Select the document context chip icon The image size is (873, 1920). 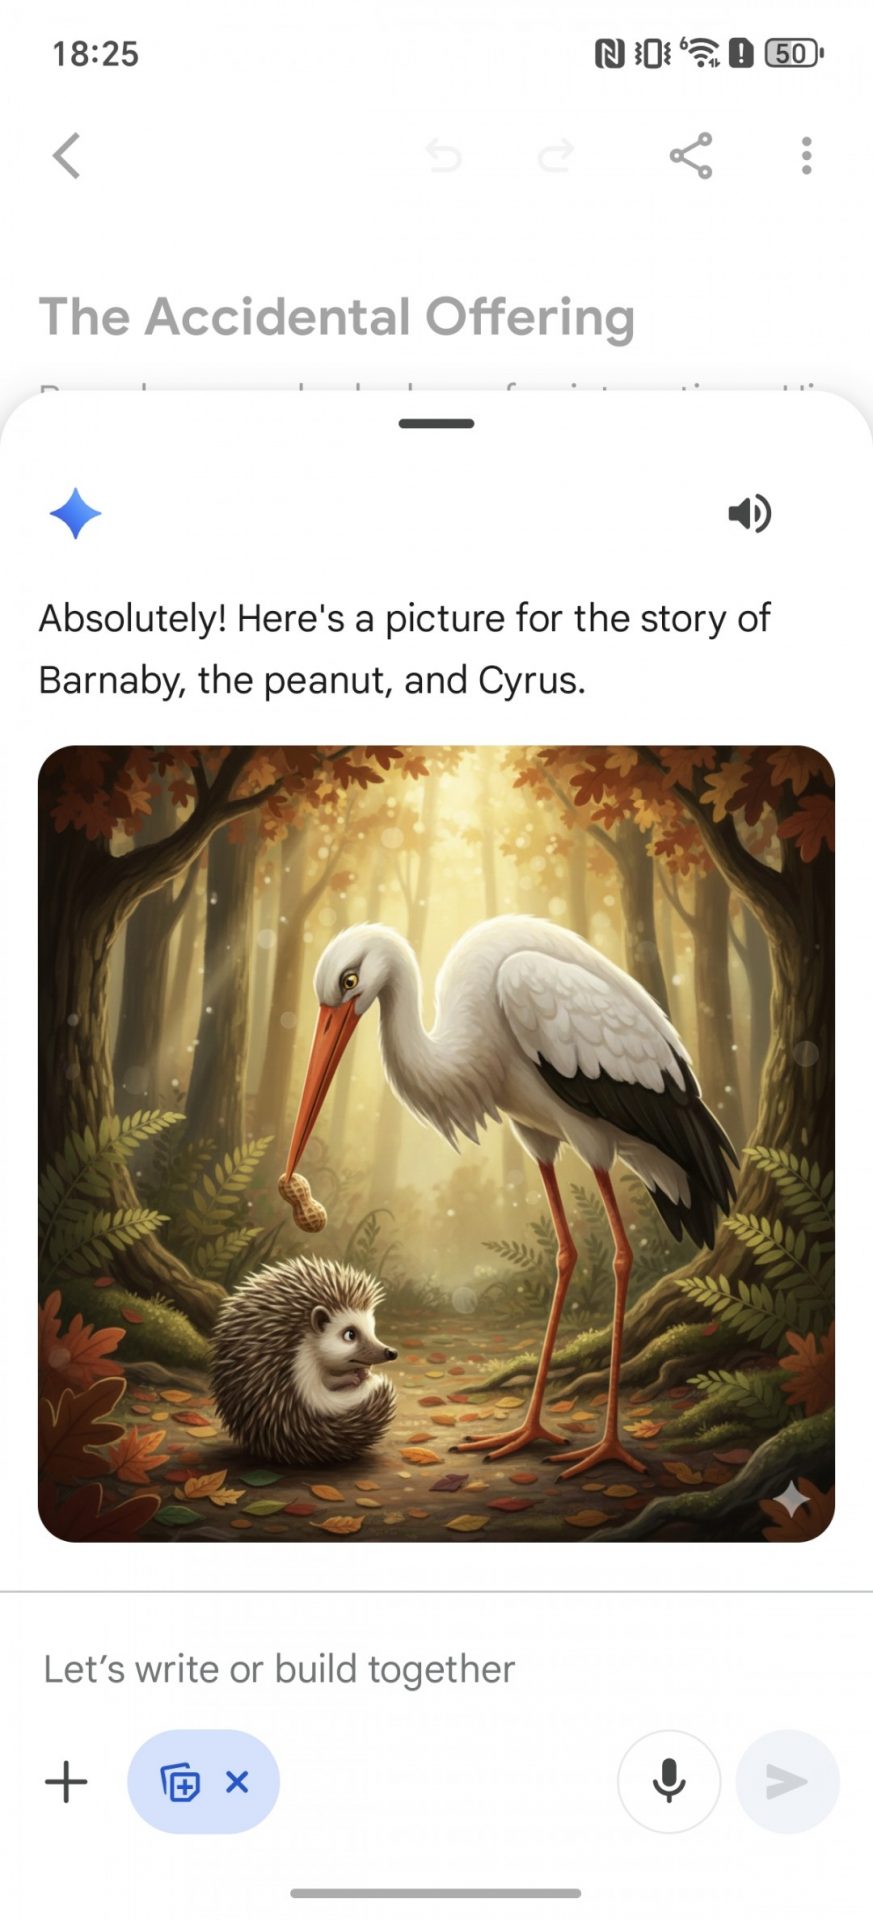[x=180, y=1782]
